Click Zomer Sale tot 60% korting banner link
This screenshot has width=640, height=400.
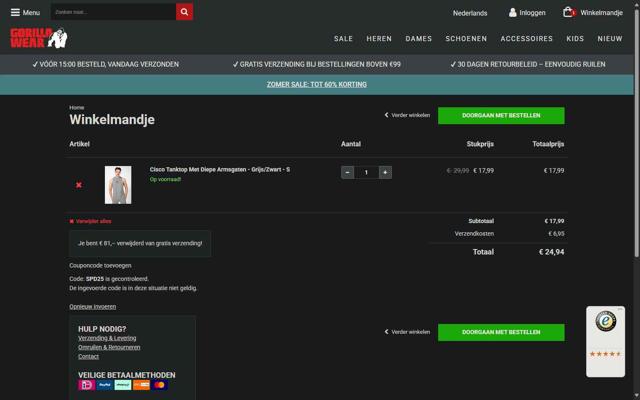(x=317, y=84)
